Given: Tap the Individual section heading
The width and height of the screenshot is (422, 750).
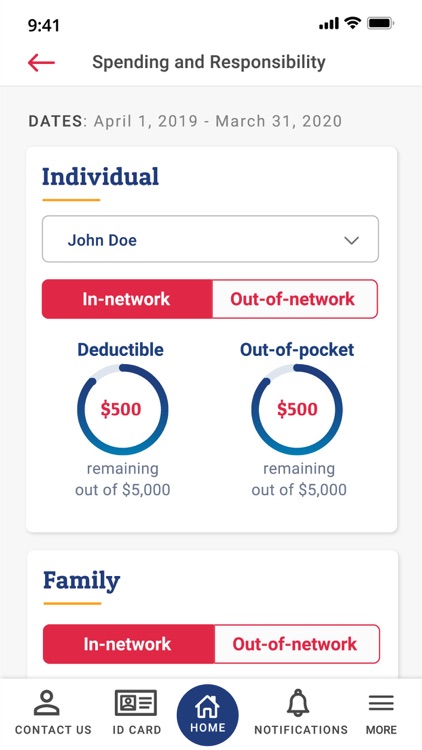Looking at the screenshot, I should pyautogui.click(x=100, y=177).
